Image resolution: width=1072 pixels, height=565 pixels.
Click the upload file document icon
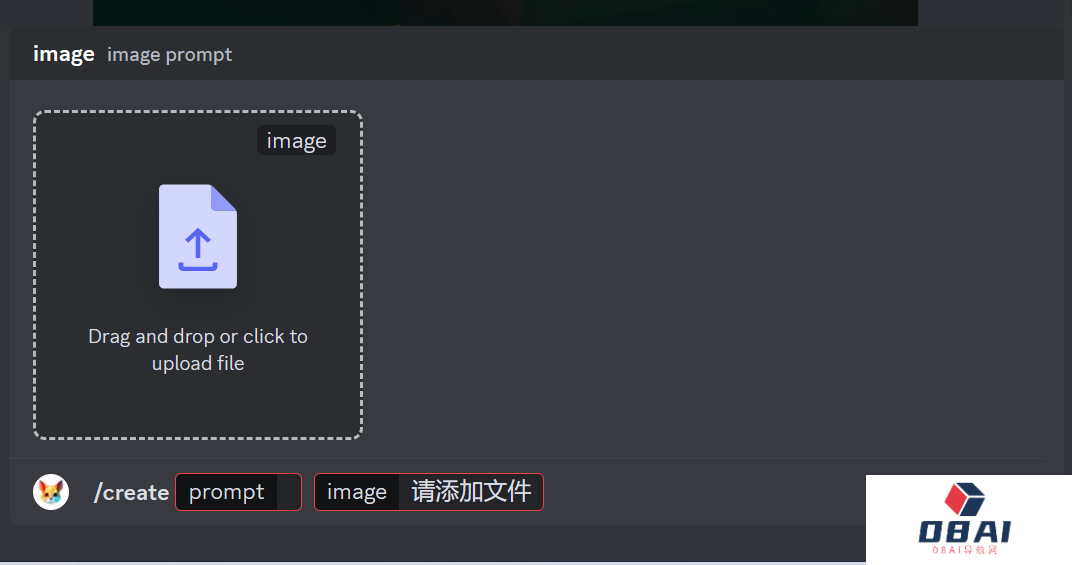(x=198, y=236)
